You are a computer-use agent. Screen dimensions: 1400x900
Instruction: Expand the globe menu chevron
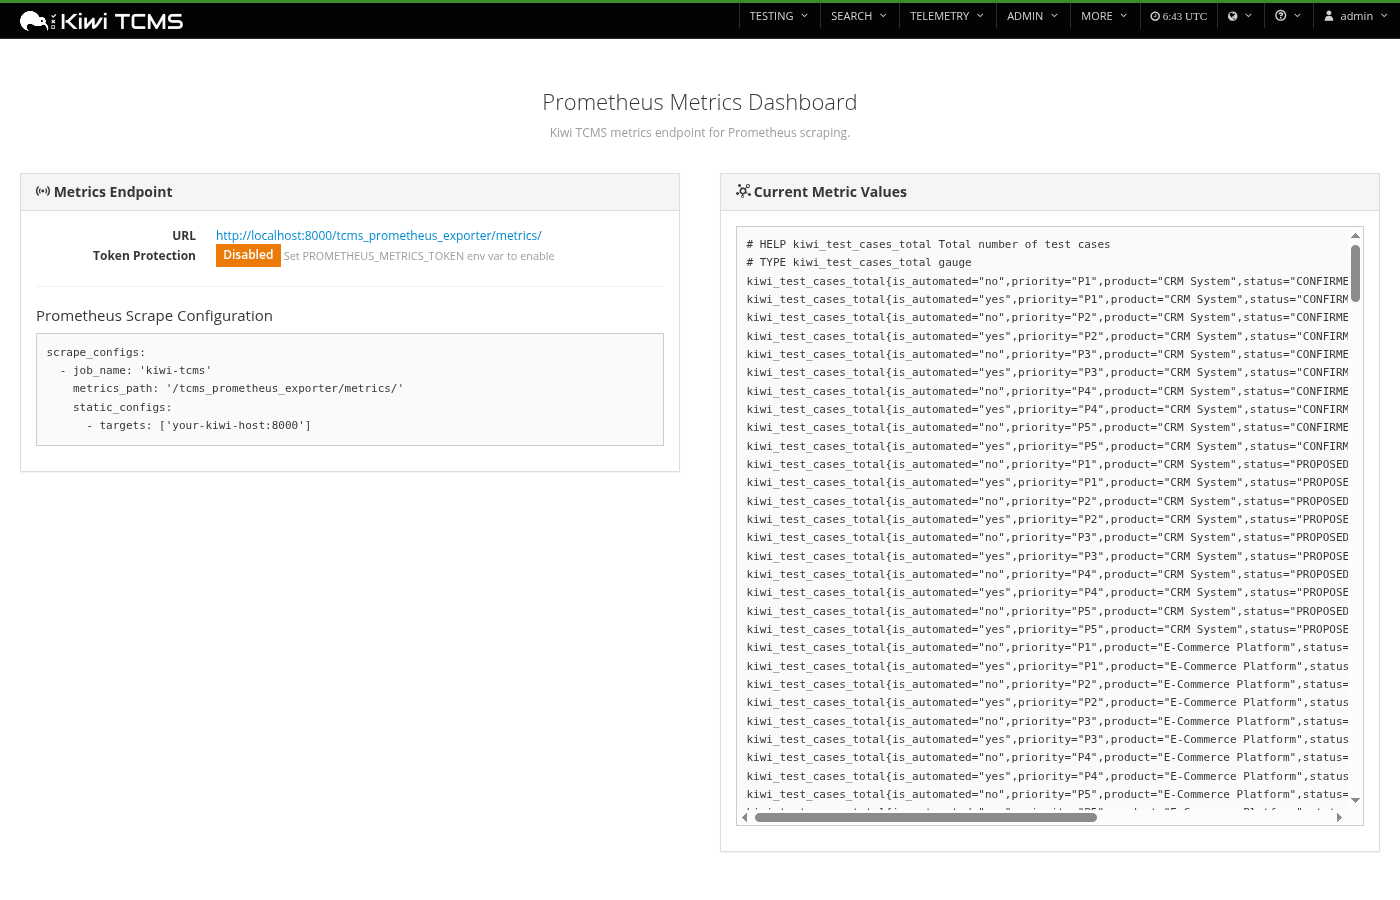pos(1248,16)
